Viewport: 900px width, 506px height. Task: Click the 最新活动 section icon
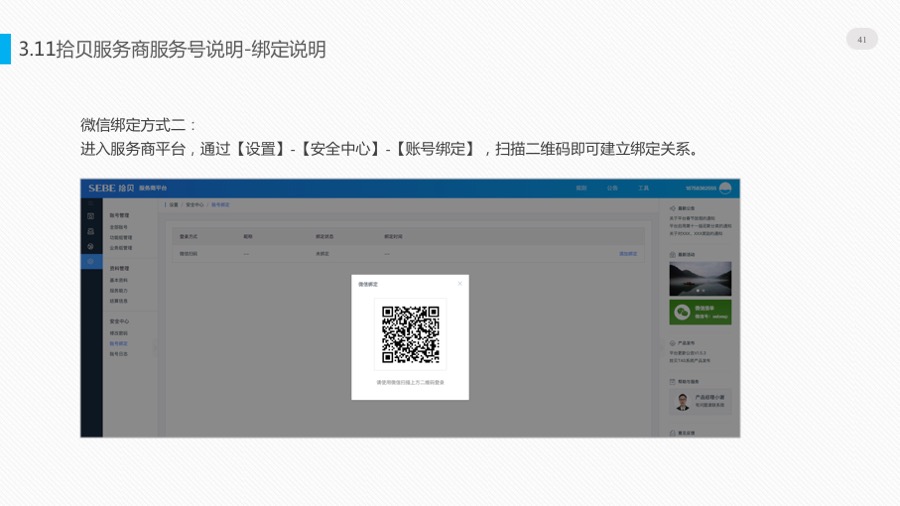pyautogui.click(x=673, y=254)
